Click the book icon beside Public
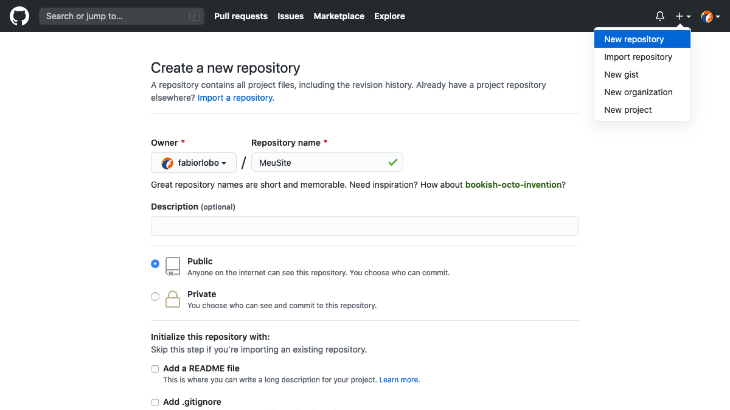 pyautogui.click(x=173, y=266)
